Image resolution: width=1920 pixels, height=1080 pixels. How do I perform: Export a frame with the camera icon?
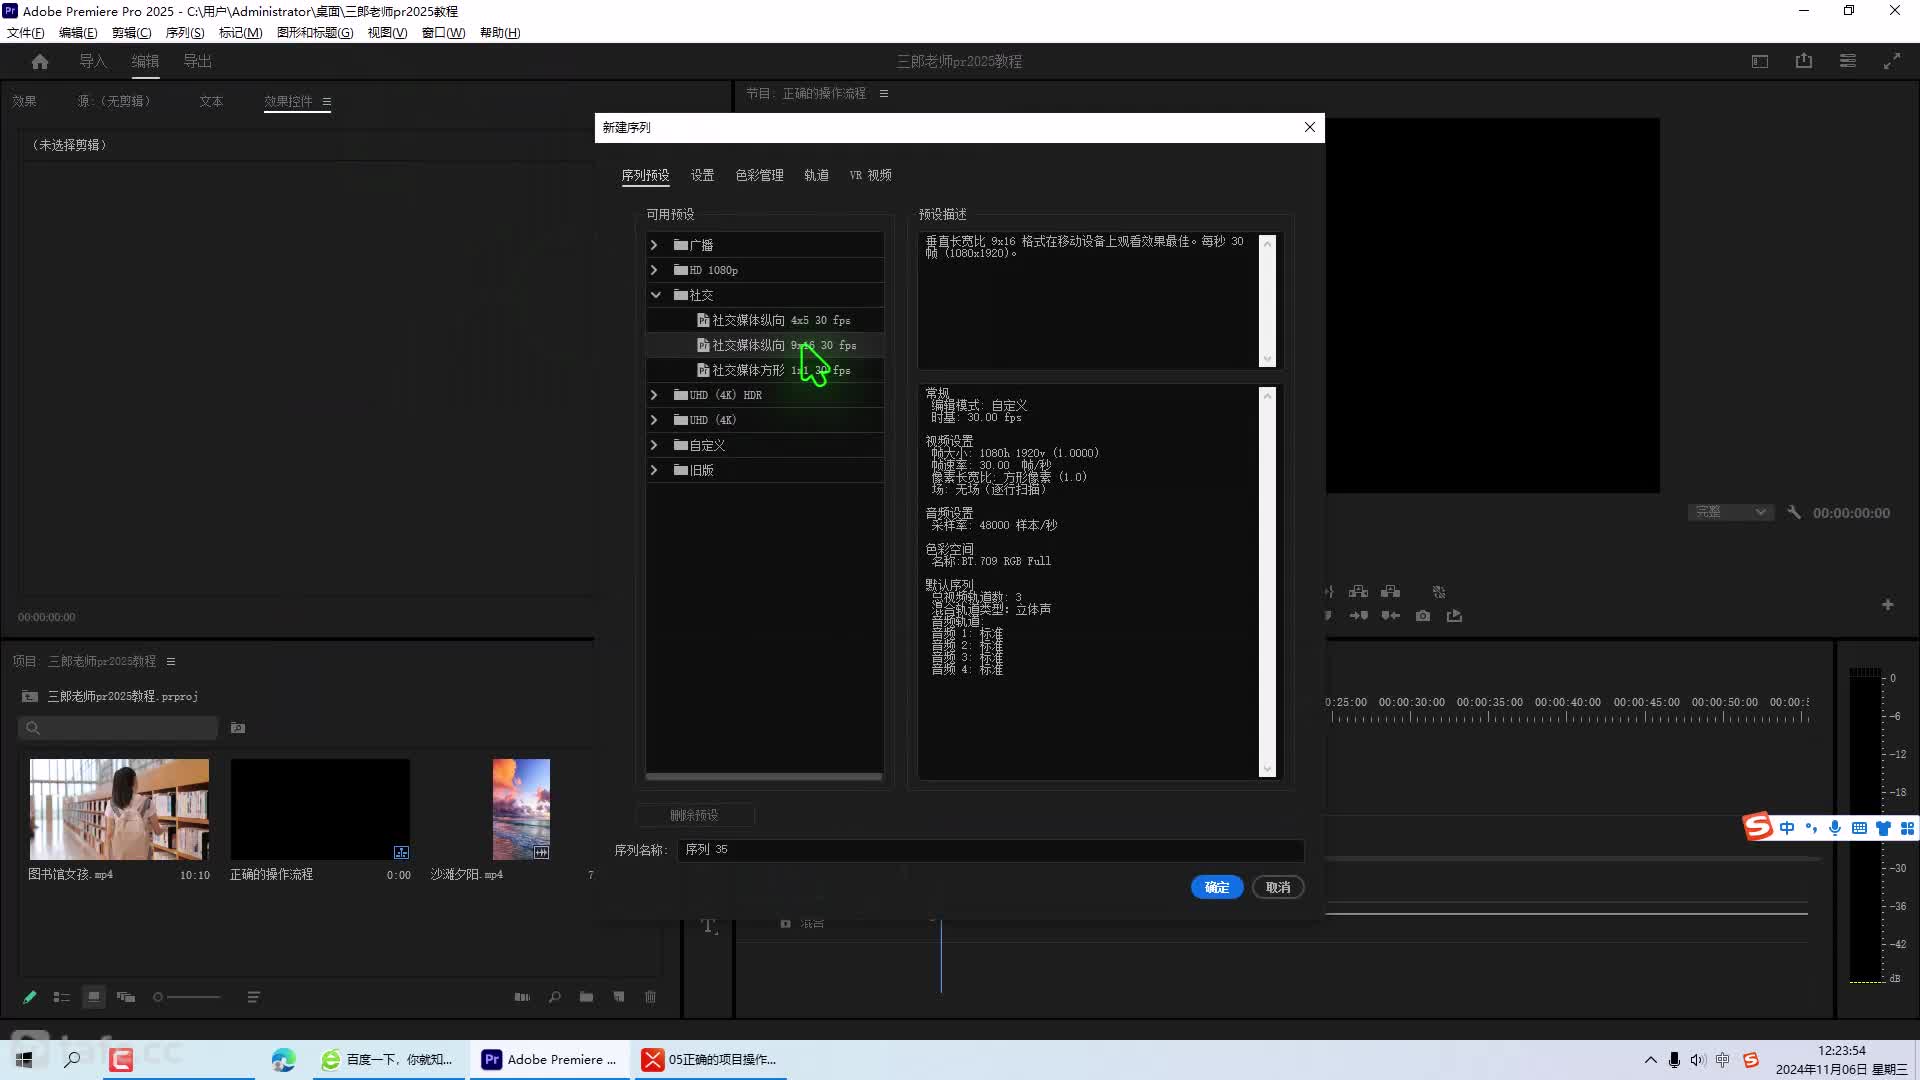tap(1423, 616)
